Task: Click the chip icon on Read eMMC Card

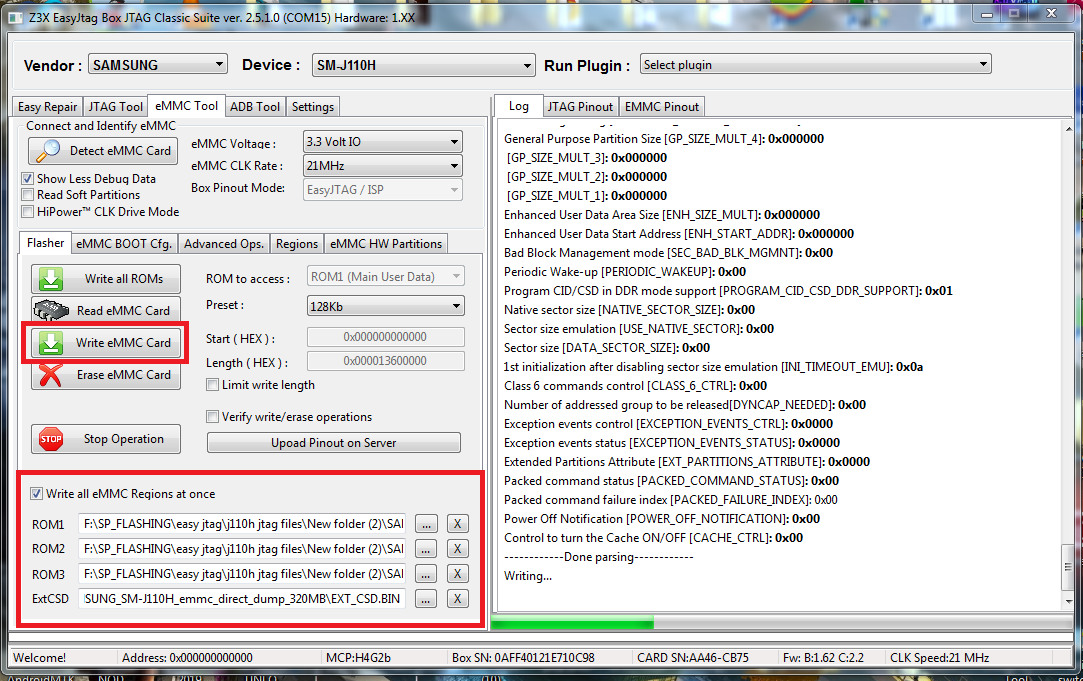Action: [x=51, y=310]
